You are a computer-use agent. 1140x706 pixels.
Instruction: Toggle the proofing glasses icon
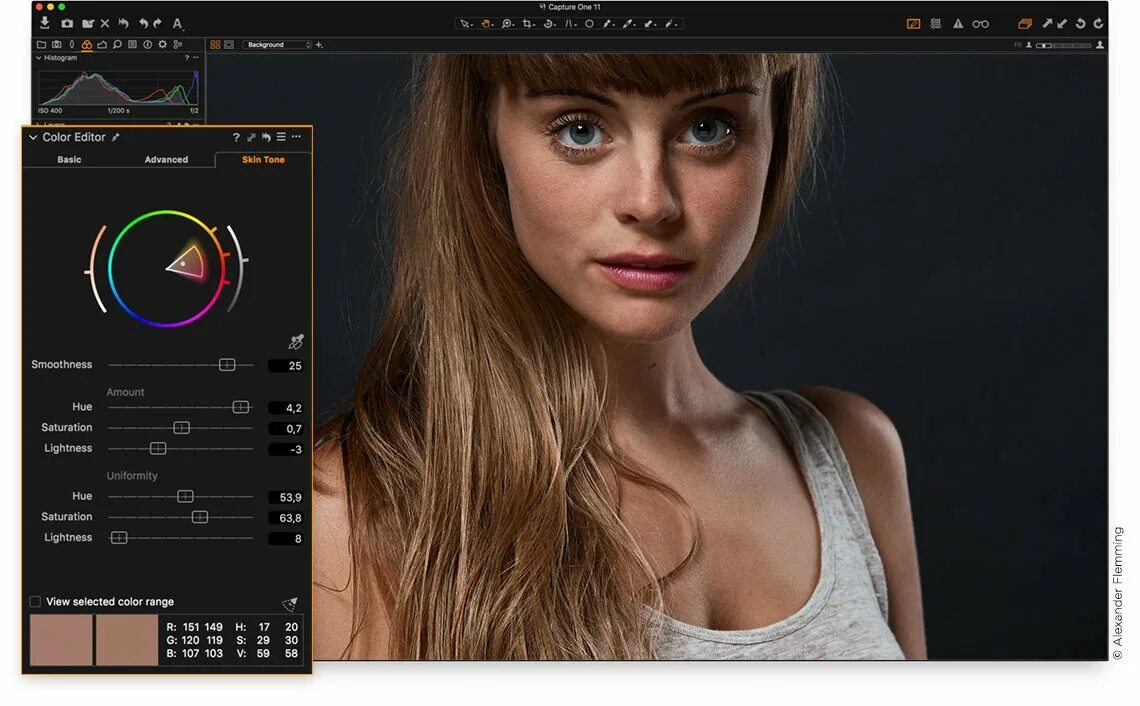coord(981,24)
